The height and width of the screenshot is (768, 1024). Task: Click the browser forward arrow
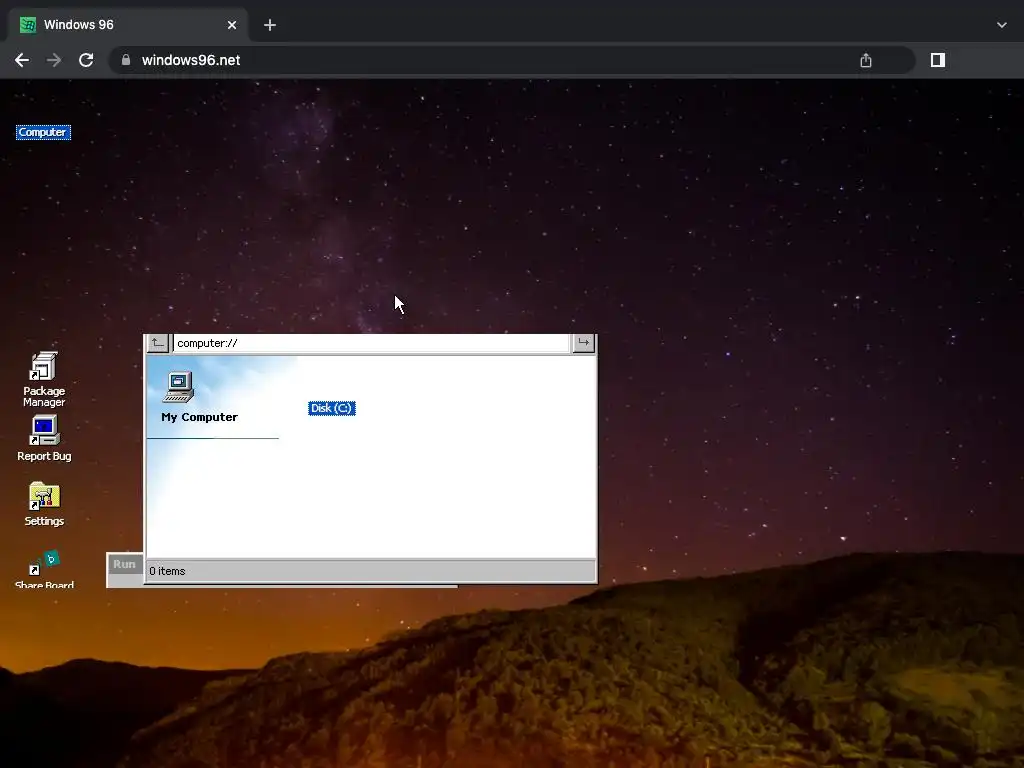coord(54,60)
